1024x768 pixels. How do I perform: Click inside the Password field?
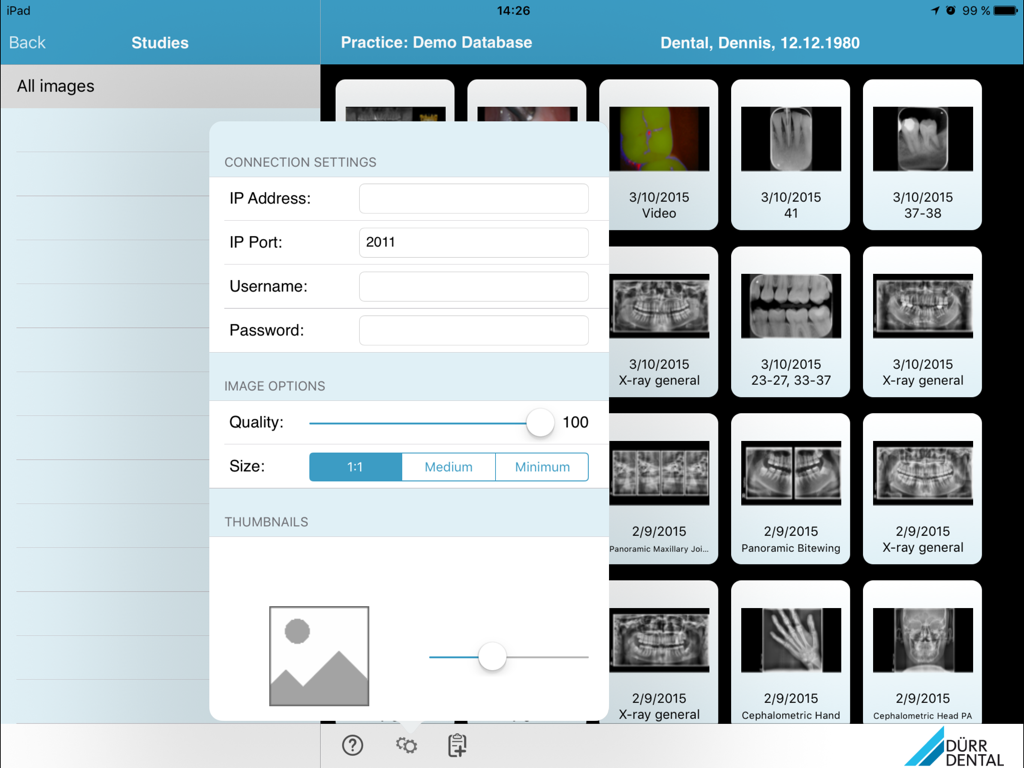[x=472, y=330]
